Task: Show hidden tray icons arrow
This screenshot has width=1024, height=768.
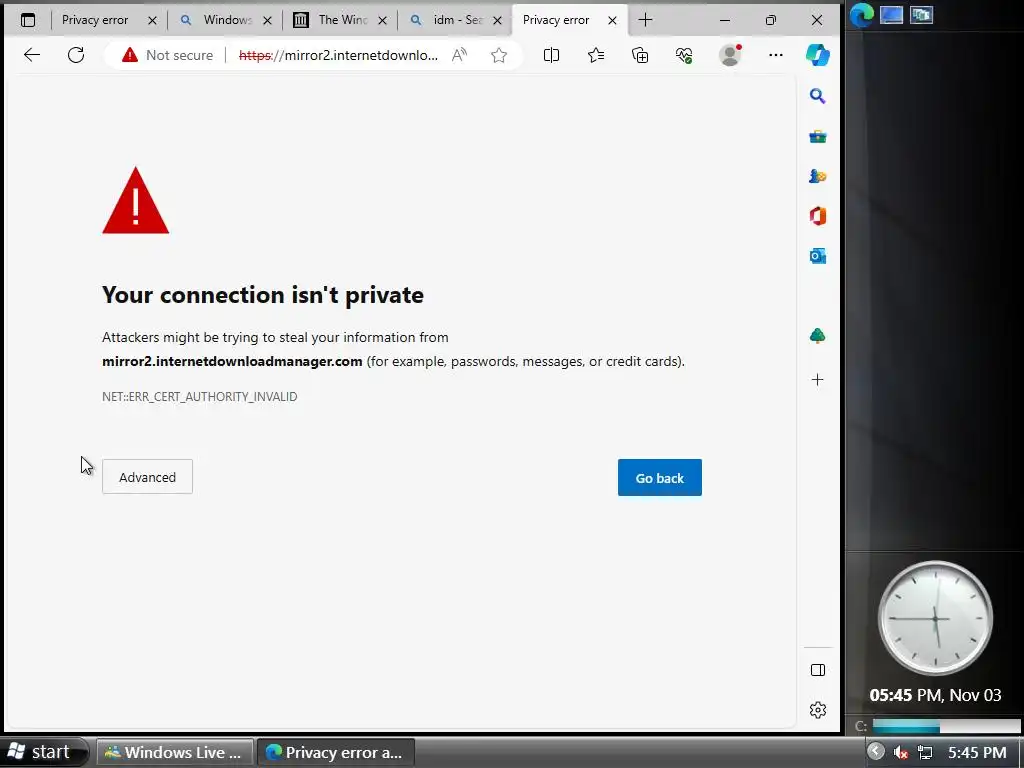Action: click(876, 751)
